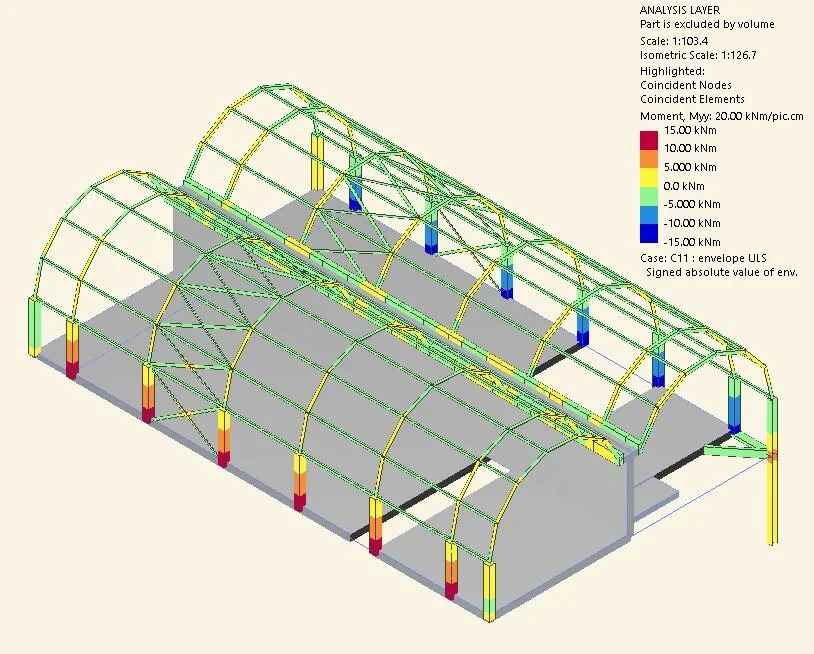Click the 'Isometric Scale: 1:126.7' label
The width and height of the screenshot is (814, 654).
[x=698, y=55]
